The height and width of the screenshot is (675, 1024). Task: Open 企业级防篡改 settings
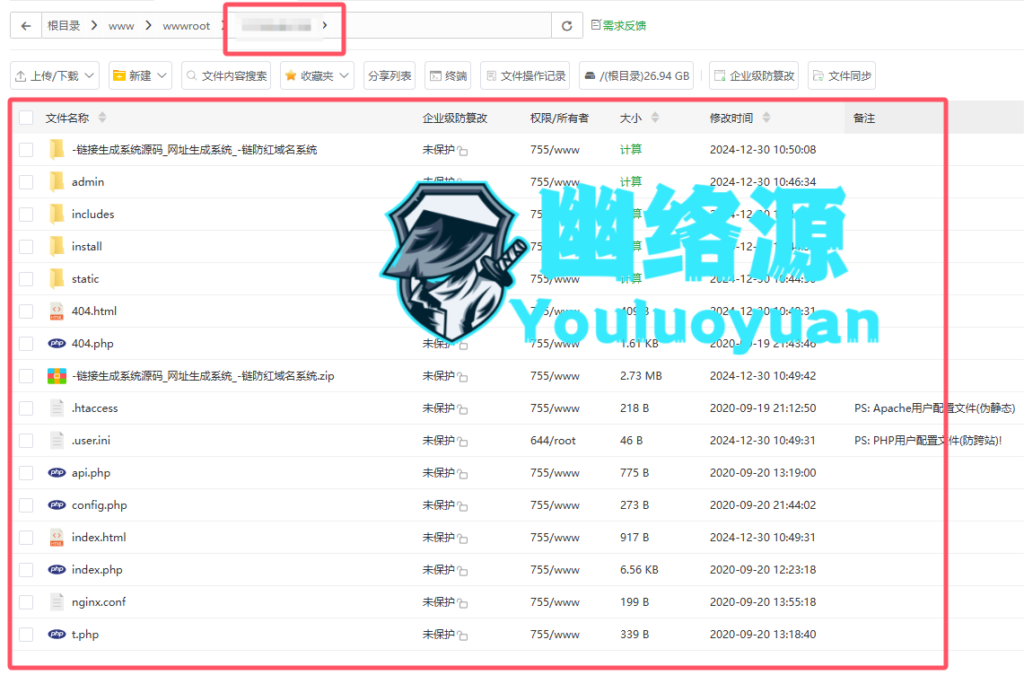[x=754, y=76]
